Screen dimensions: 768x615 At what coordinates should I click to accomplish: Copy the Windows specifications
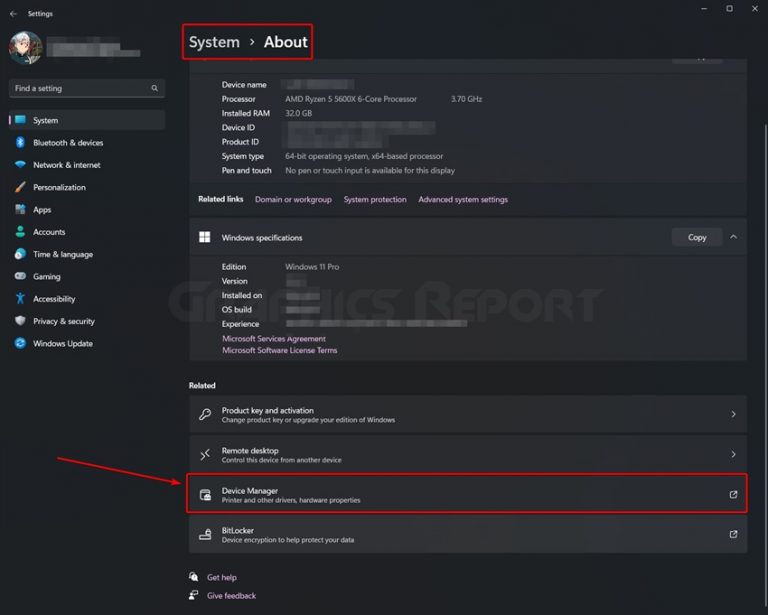coord(696,237)
